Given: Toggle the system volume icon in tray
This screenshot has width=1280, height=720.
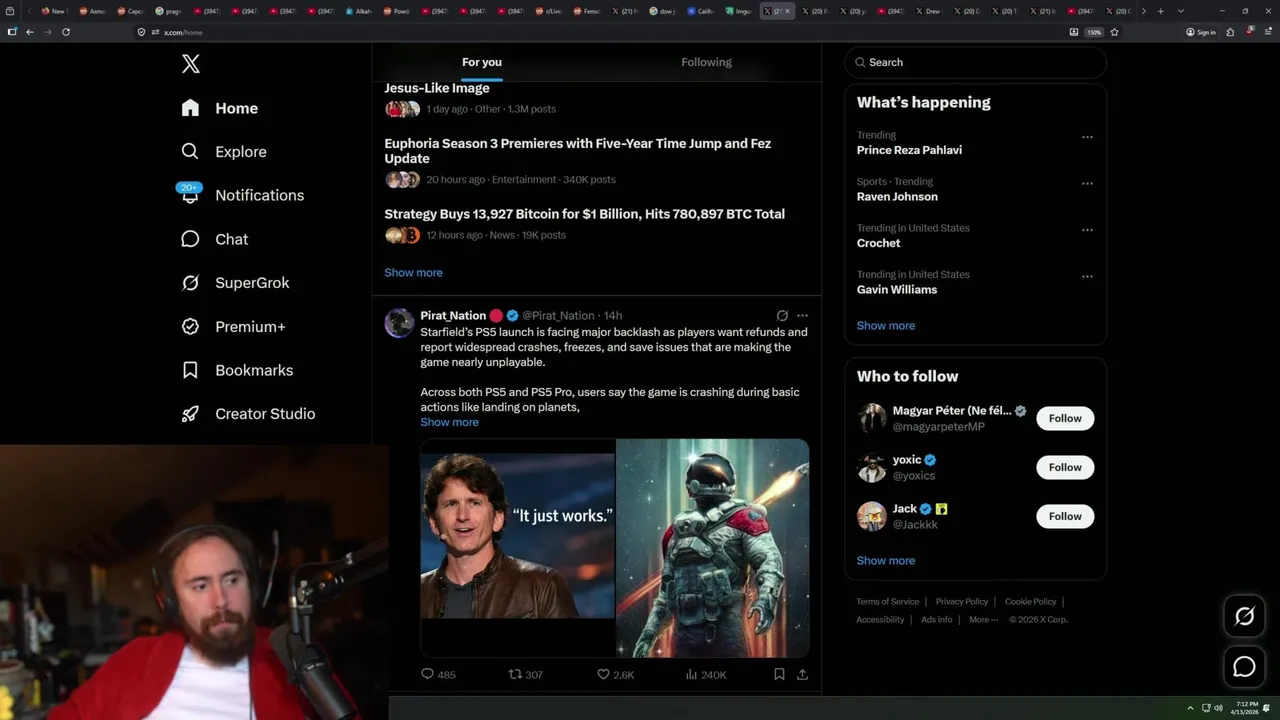Looking at the screenshot, I should [x=1218, y=708].
